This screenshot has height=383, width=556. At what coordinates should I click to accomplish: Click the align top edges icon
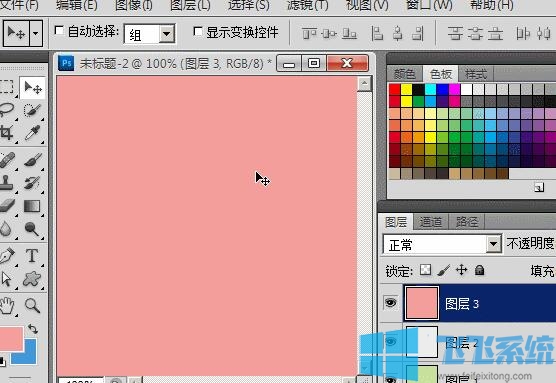(x=309, y=34)
